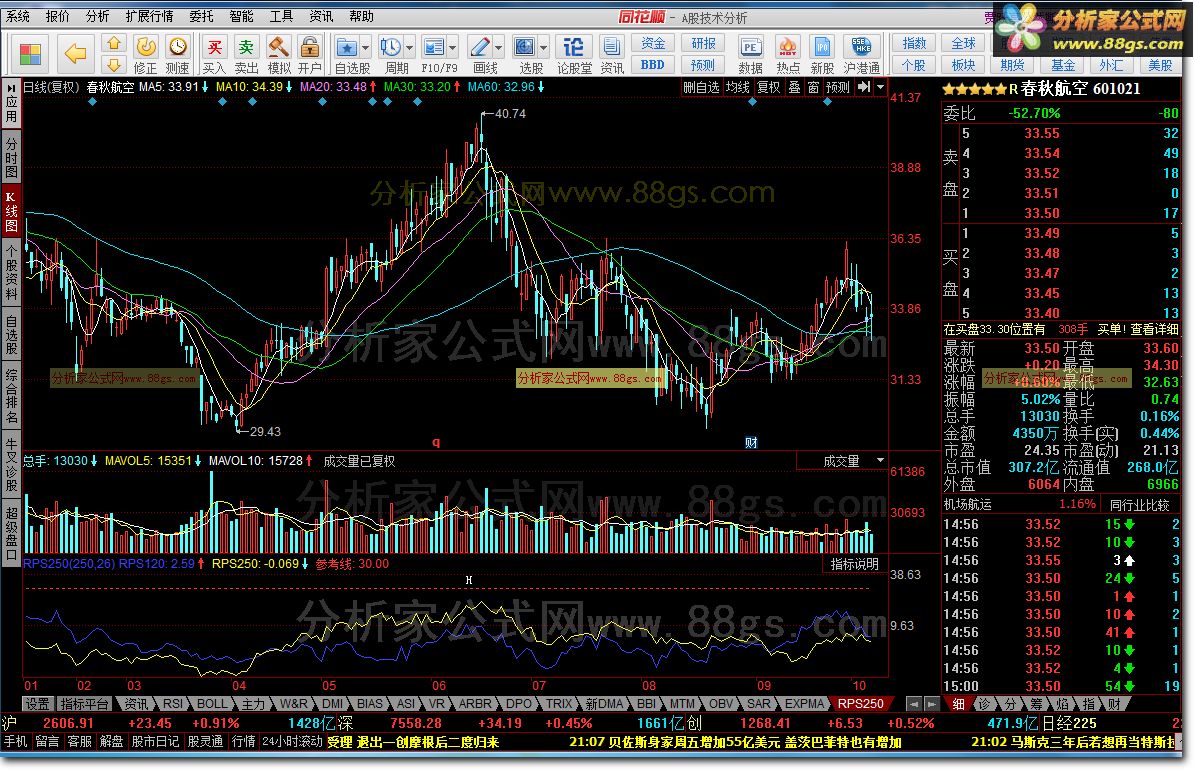The width and height of the screenshot is (1195, 770).
Task: Open the 测速 speed test tool
Action: (x=178, y=55)
